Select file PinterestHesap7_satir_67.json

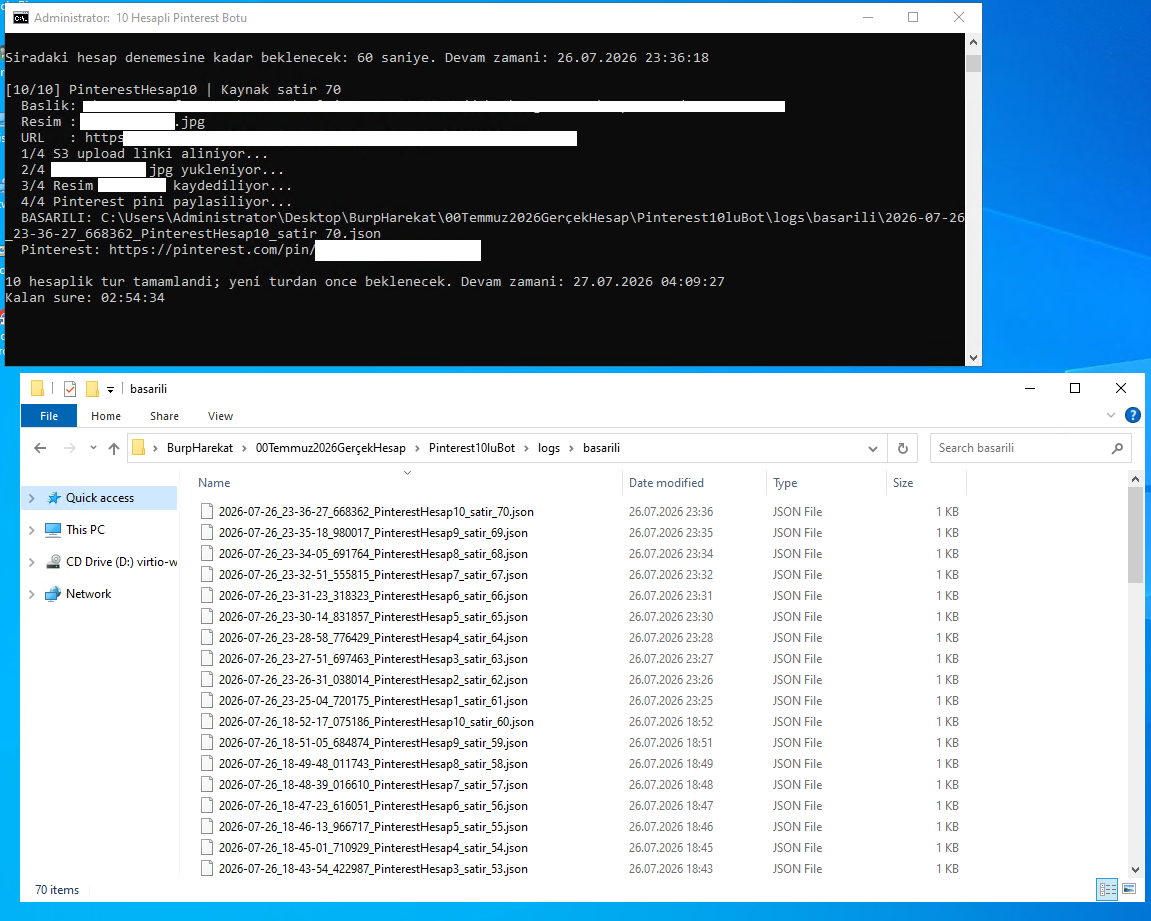[x=373, y=575]
